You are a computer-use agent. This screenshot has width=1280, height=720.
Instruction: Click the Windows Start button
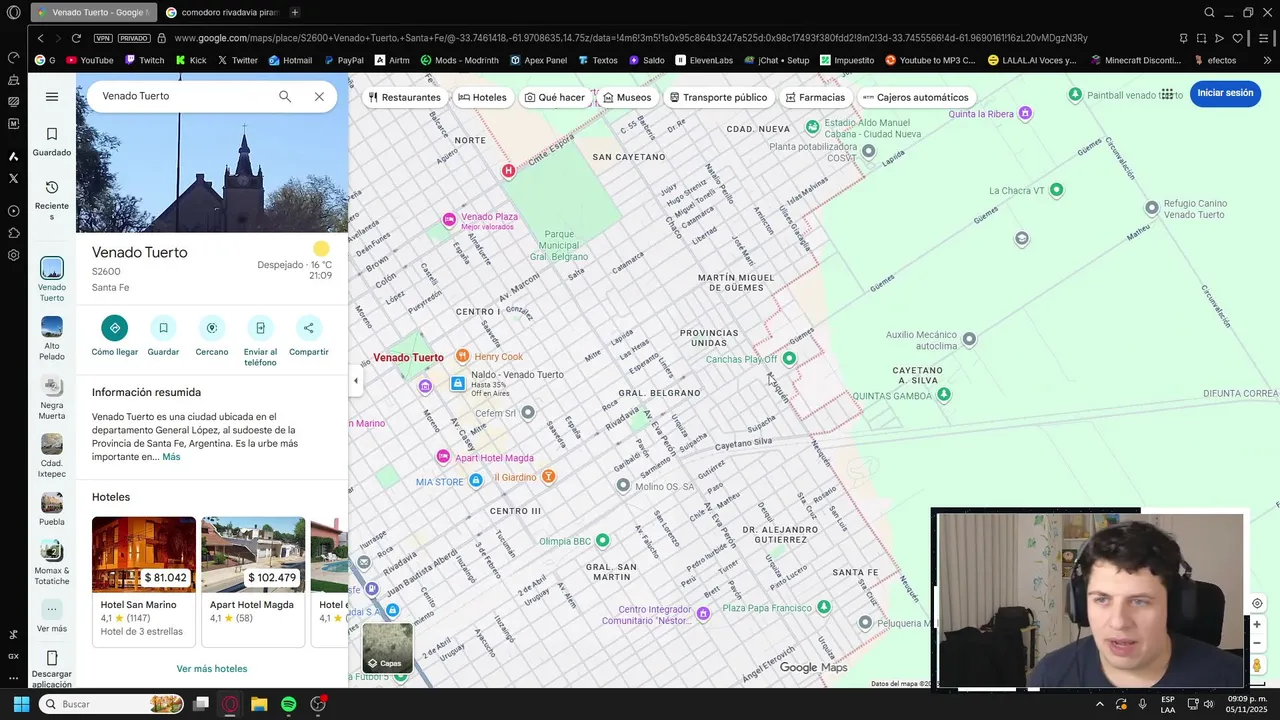coord(21,704)
